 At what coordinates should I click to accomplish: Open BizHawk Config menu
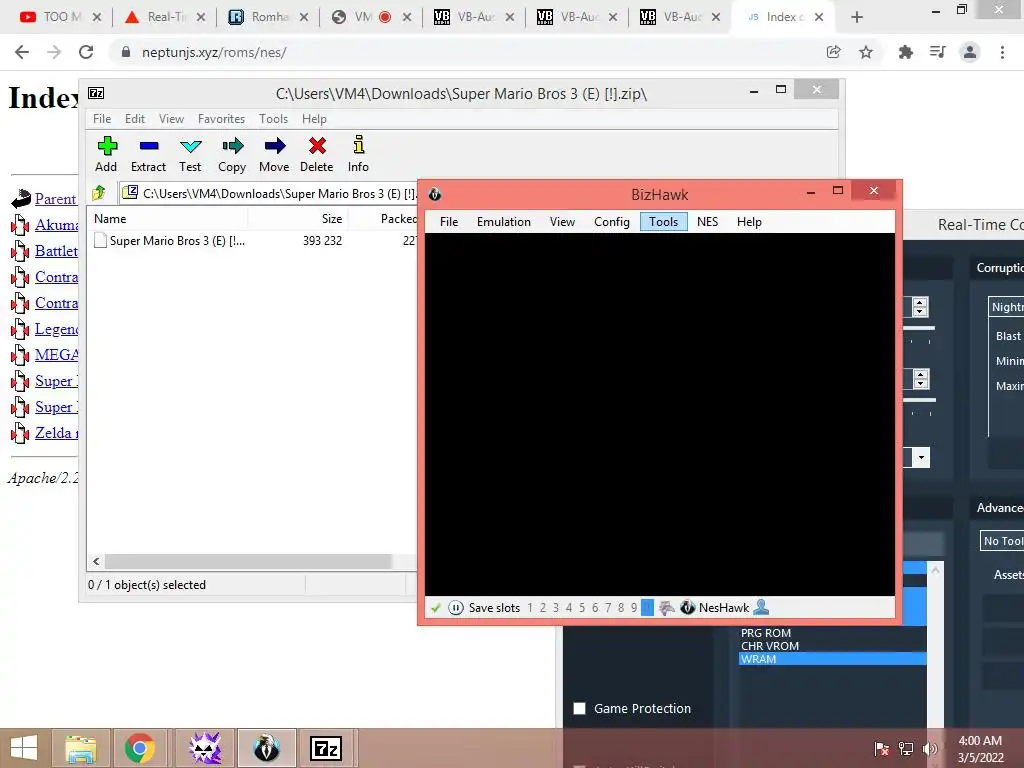612,222
